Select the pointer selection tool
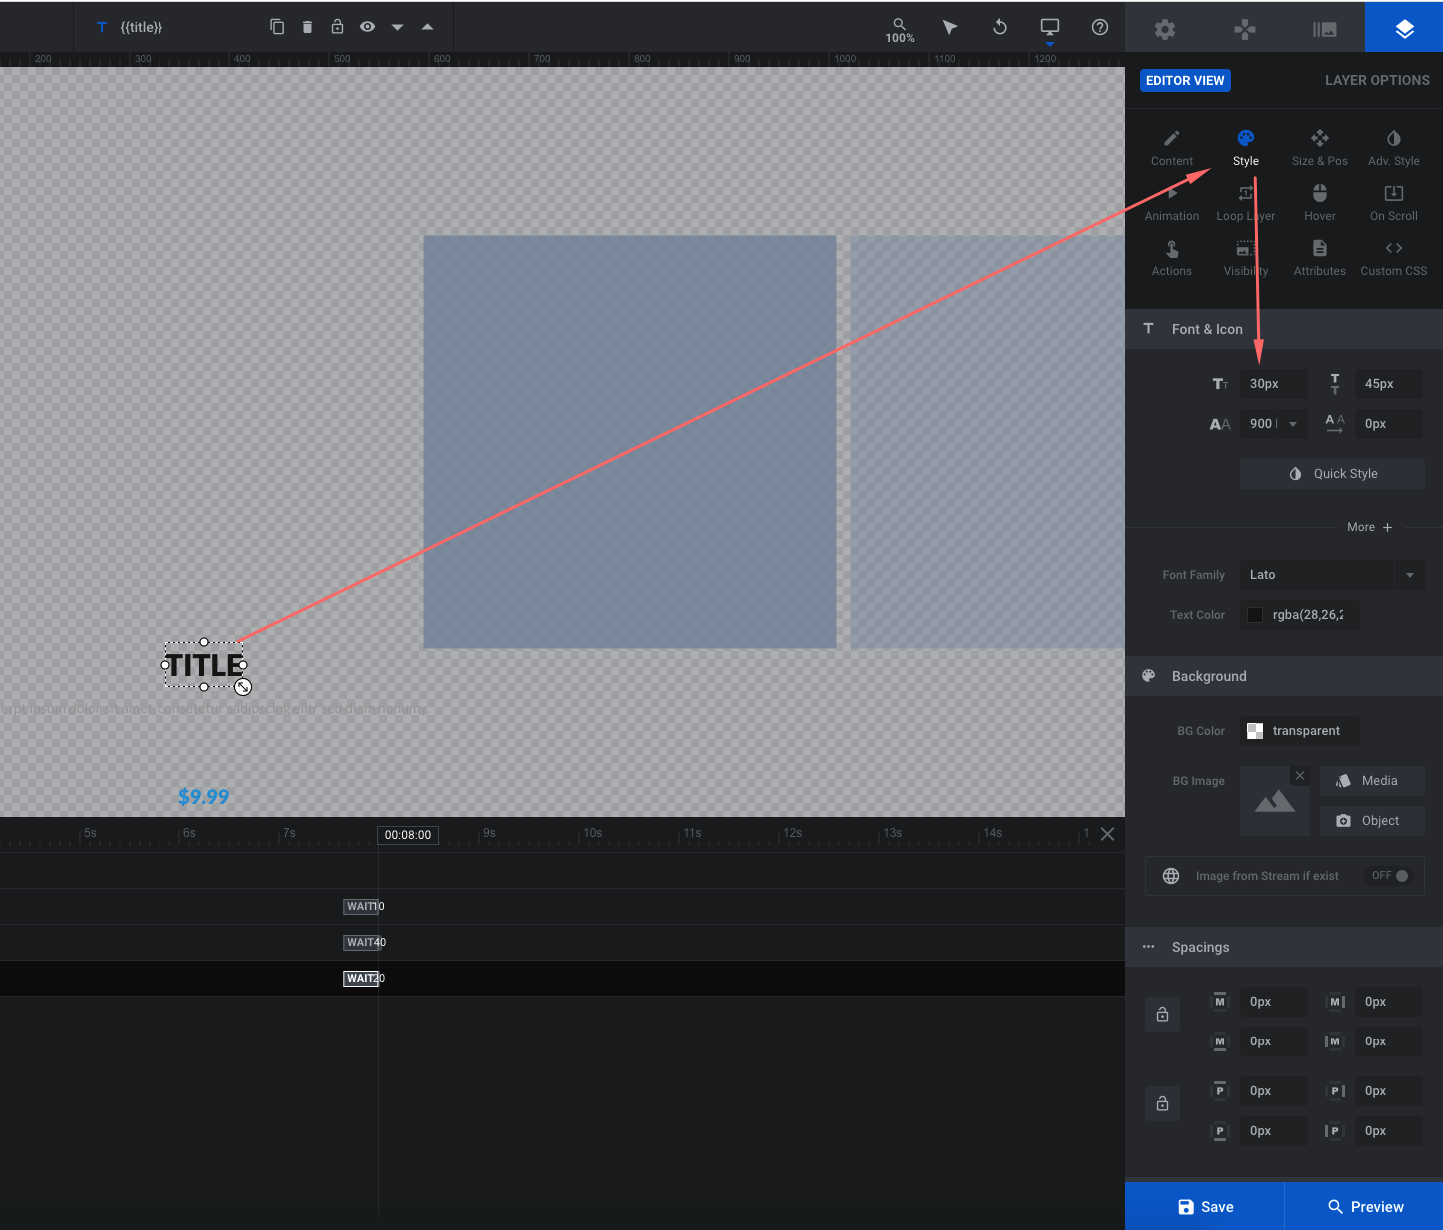The image size is (1443, 1230). (x=950, y=27)
